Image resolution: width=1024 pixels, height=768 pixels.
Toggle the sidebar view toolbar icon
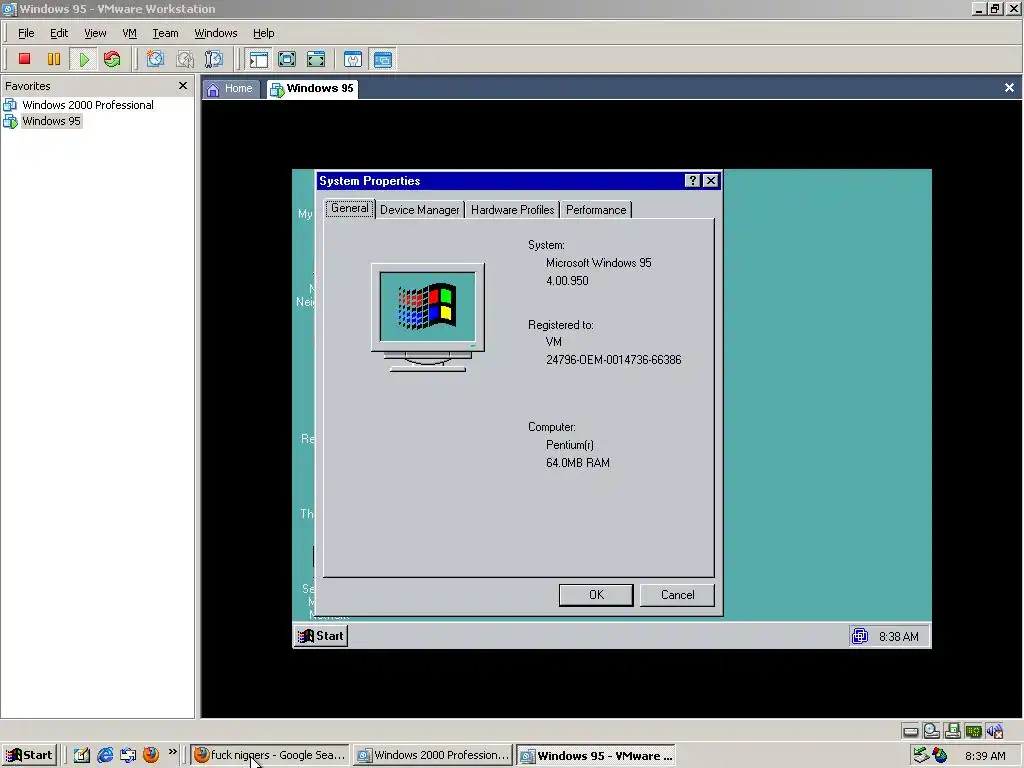(259, 59)
